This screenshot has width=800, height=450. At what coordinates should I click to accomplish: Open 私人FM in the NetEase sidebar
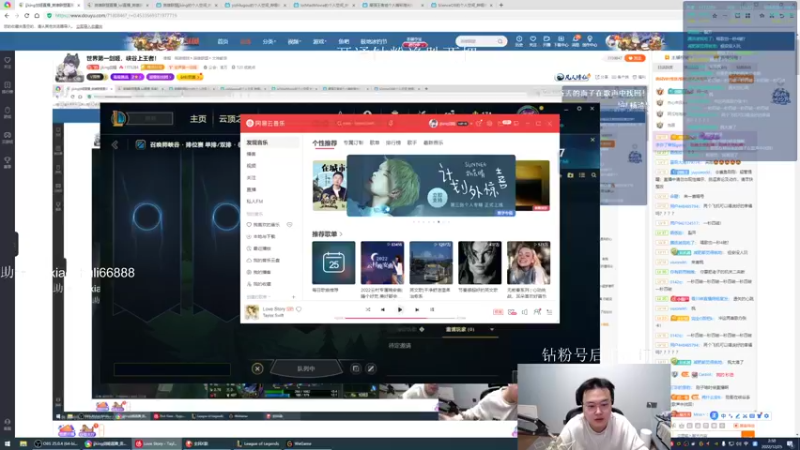pos(255,202)
